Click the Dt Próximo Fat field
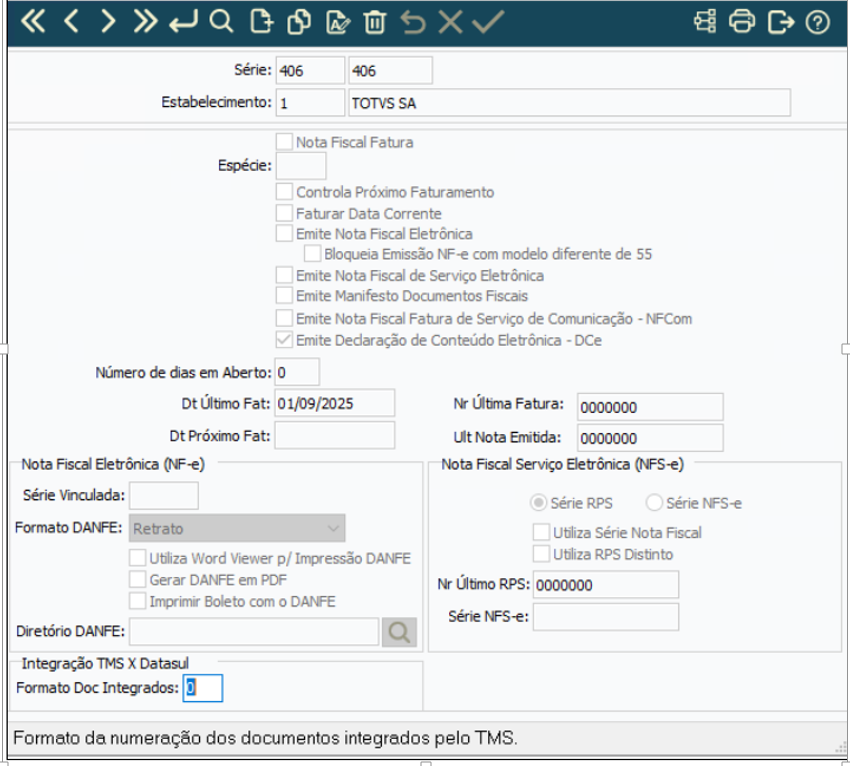Screen dimensions: 850x766 pos(334,435)
